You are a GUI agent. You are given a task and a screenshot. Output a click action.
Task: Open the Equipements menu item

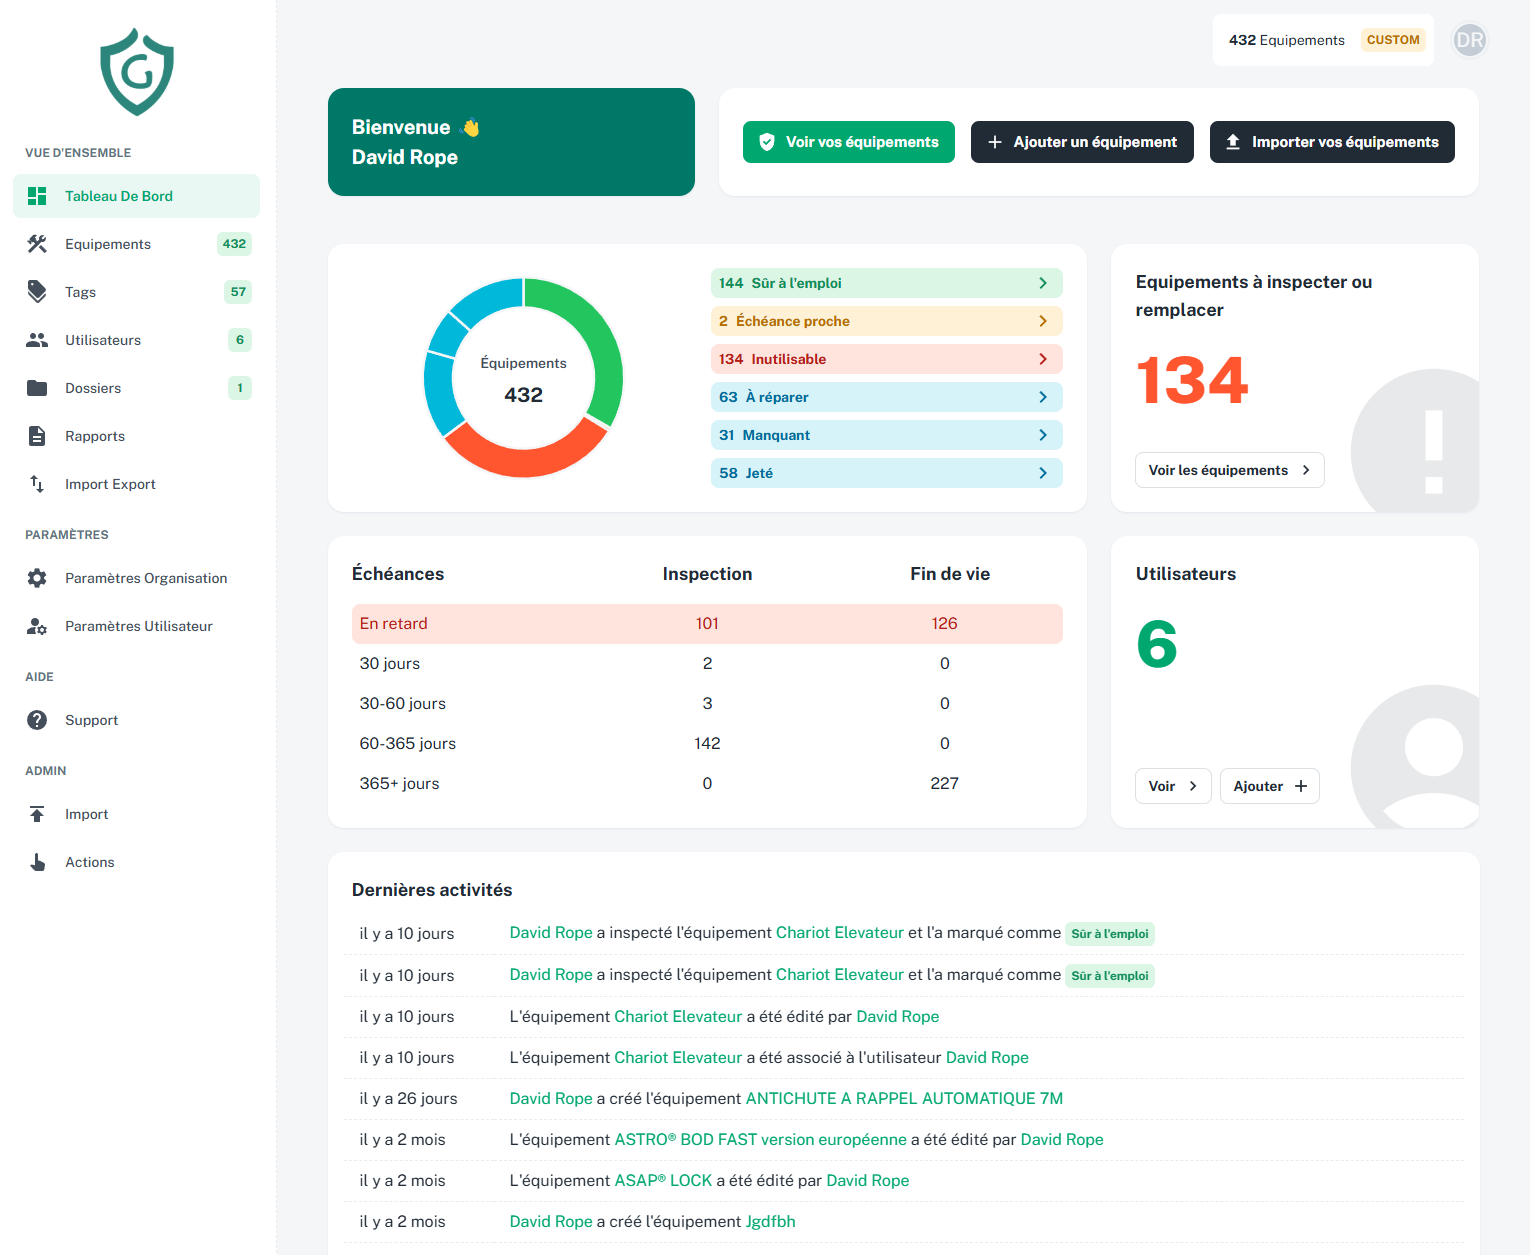136,244
